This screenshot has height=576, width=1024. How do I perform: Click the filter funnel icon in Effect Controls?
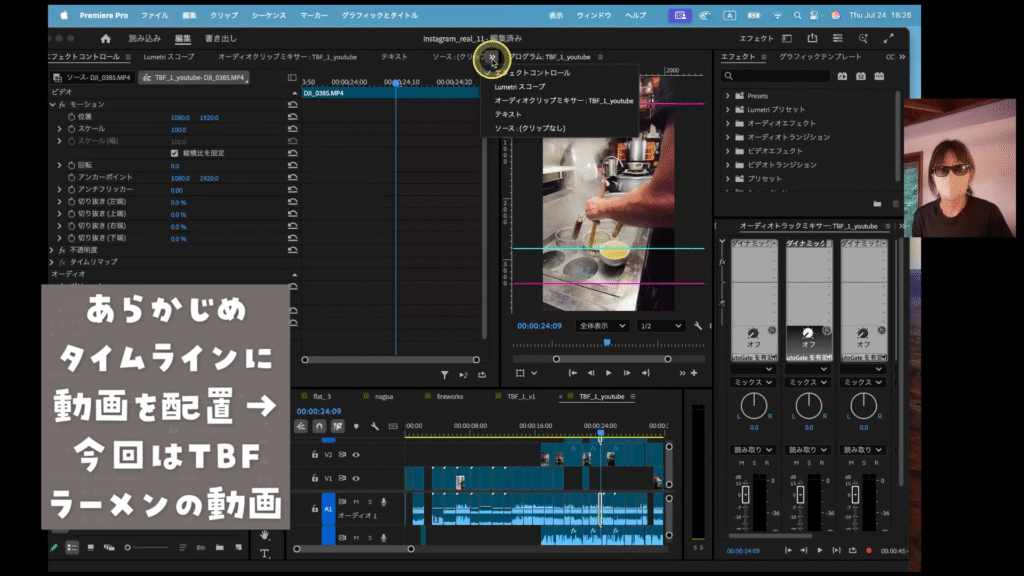[444, 375]
